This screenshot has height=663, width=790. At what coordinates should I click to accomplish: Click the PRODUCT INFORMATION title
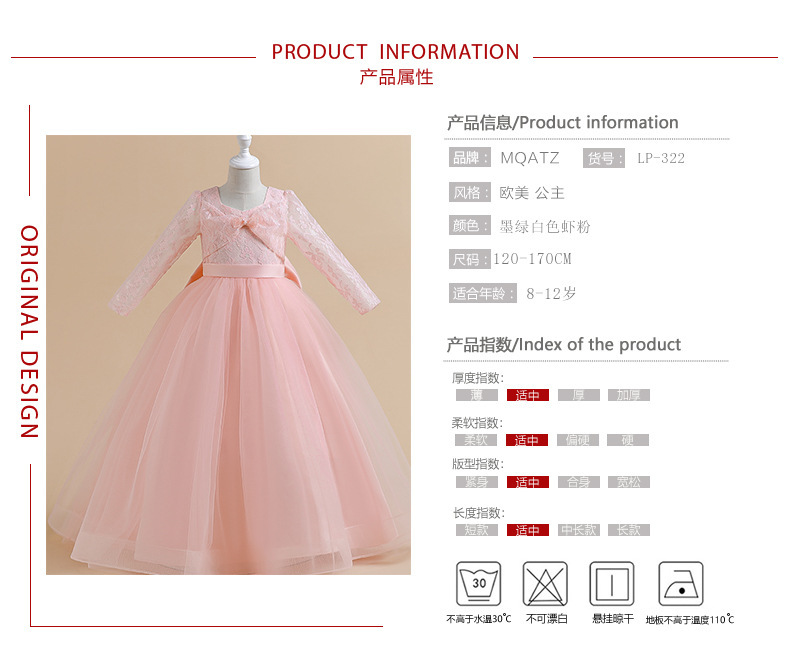(x=395, y=52)
